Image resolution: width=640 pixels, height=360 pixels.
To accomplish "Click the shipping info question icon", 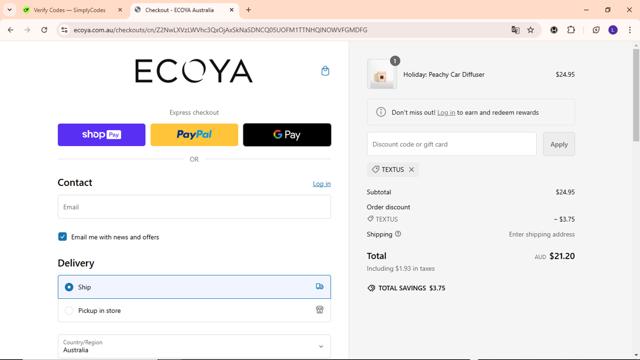I will 398,234.
